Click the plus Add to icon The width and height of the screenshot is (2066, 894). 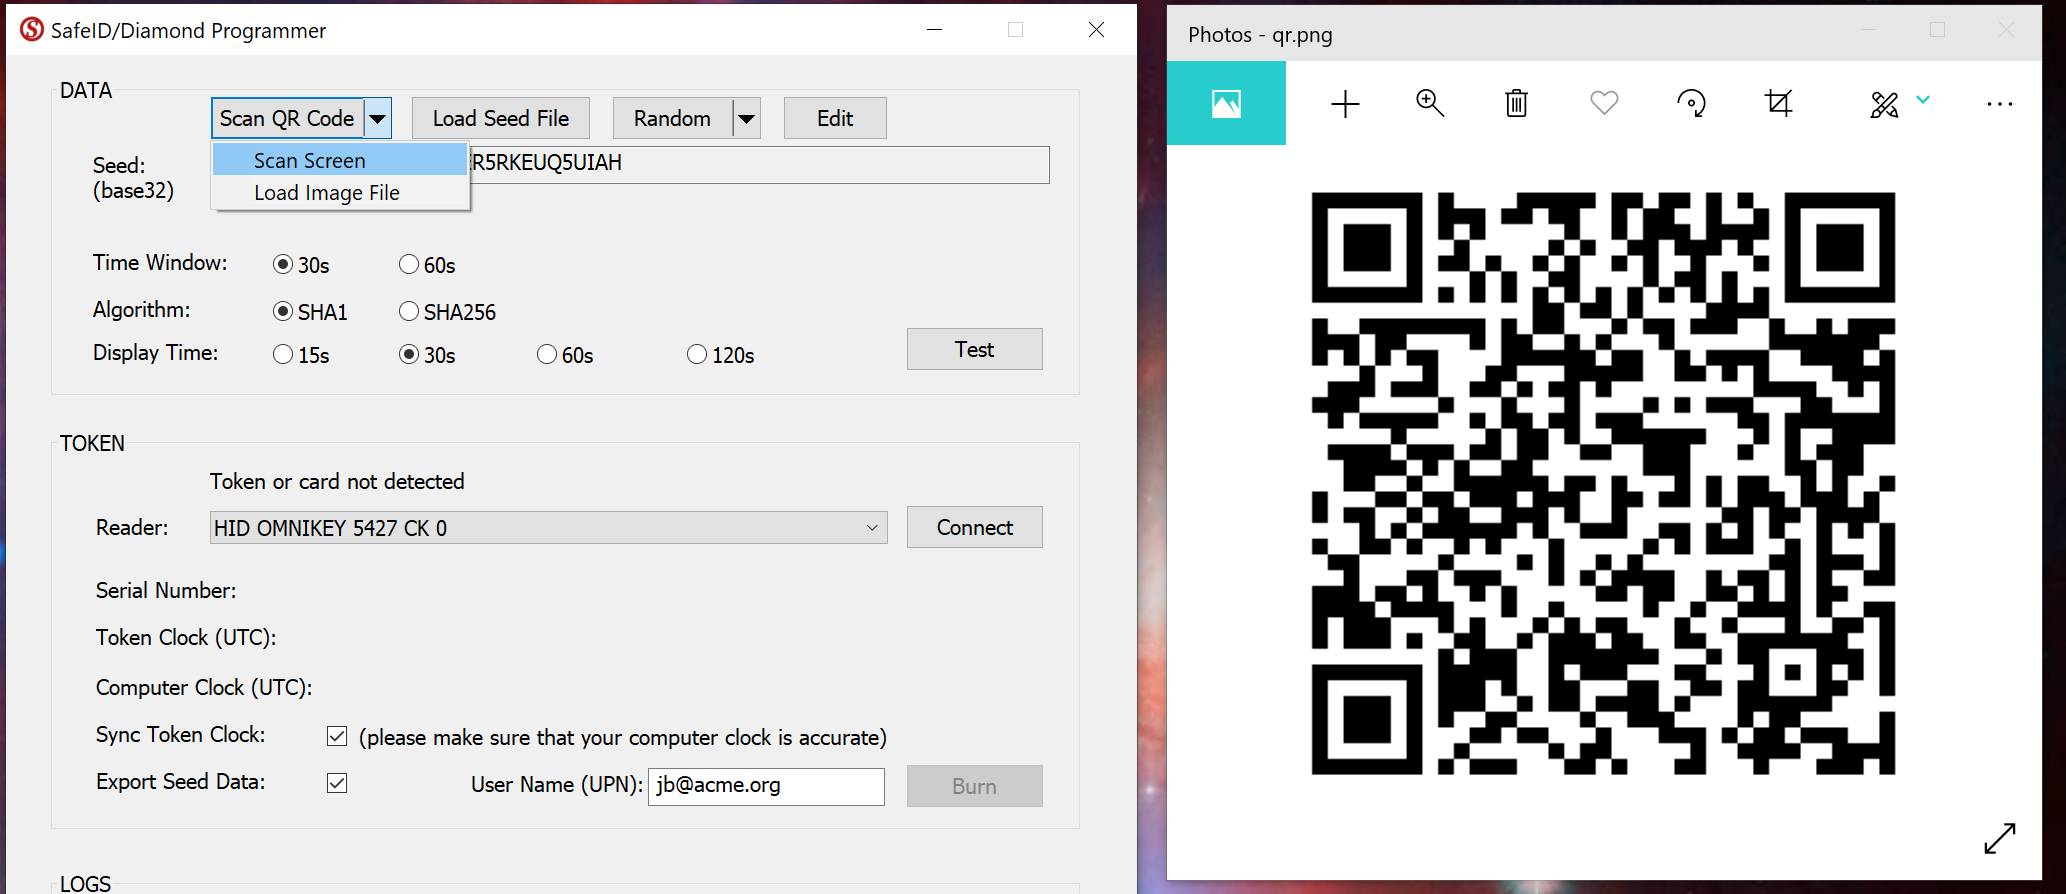[x=1345, y=104]
